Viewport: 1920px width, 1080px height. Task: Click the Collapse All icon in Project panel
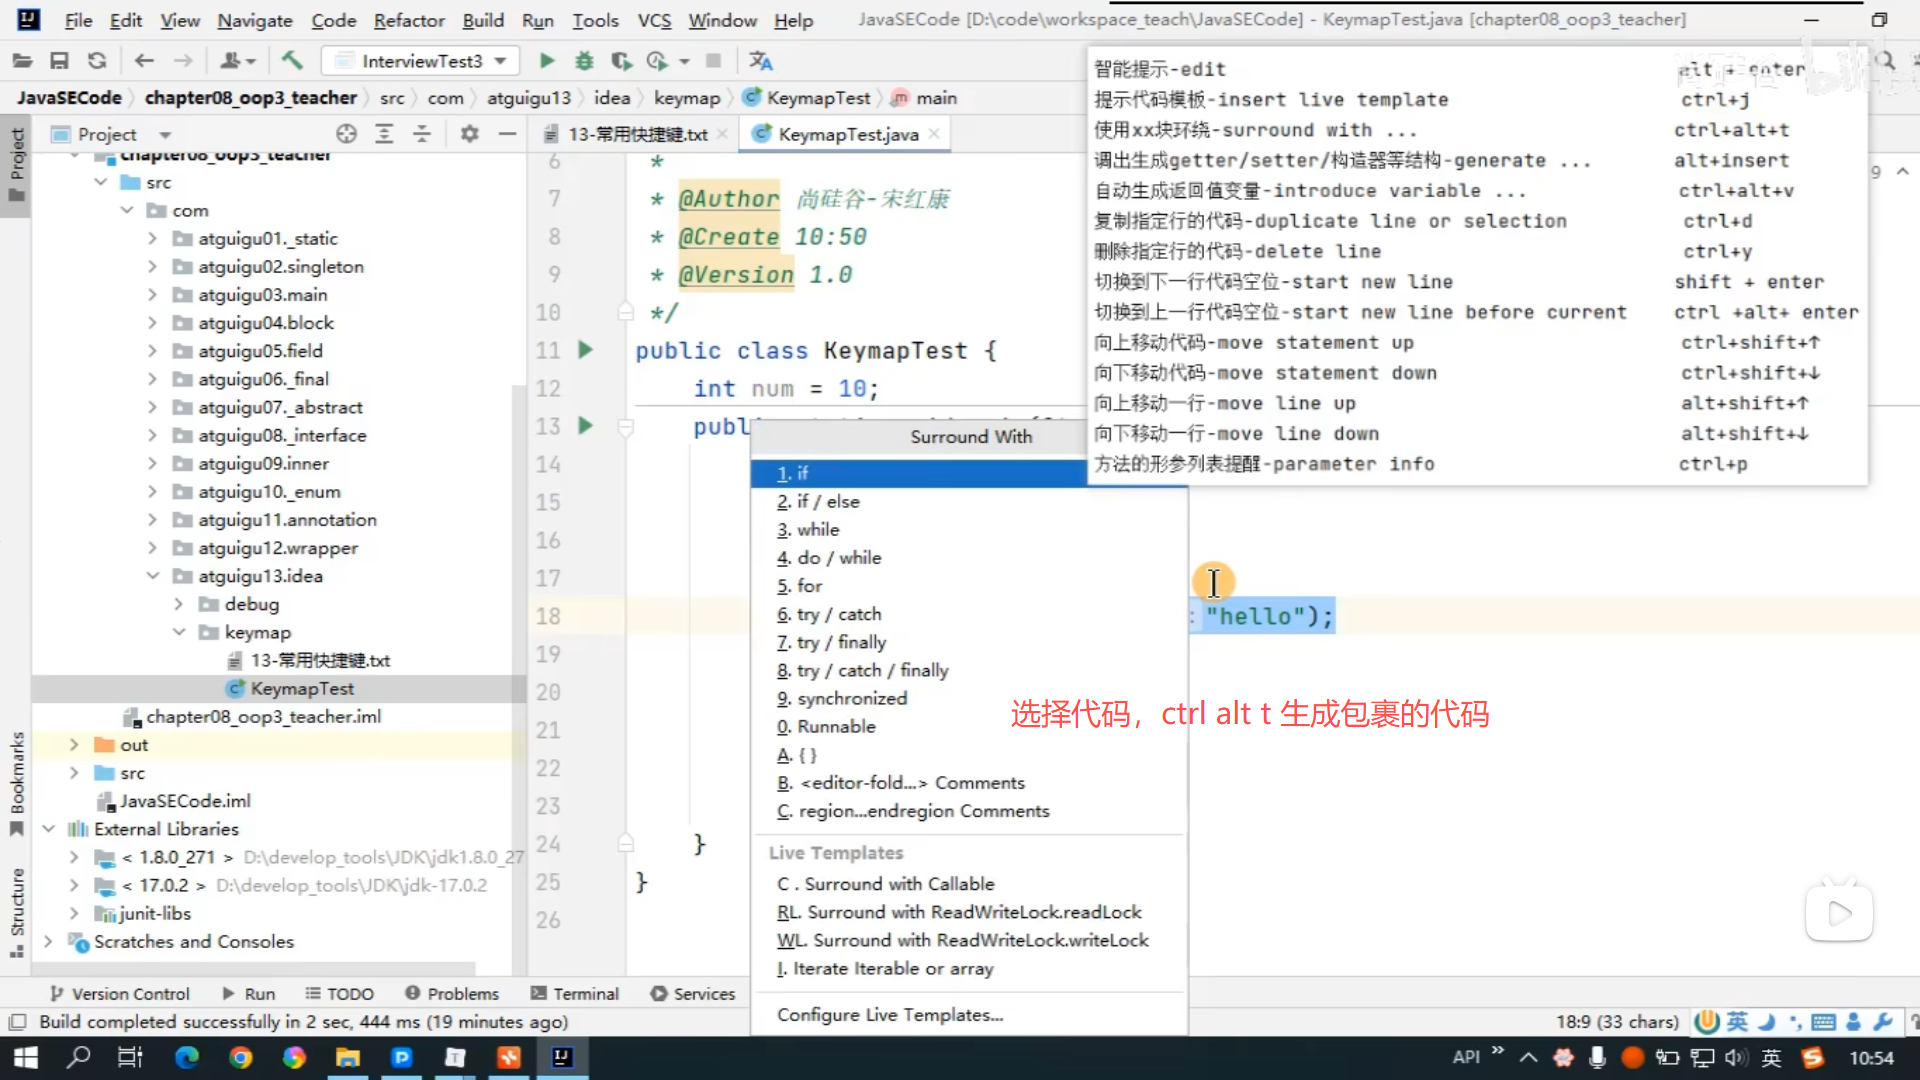click(x=422, y=134)
